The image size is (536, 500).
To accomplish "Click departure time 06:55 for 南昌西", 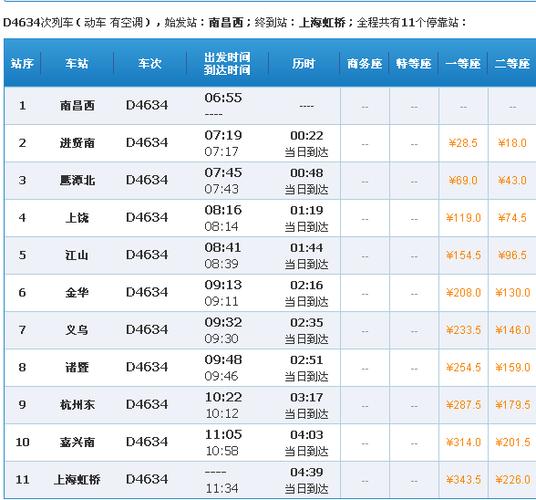I will (223, 98).
